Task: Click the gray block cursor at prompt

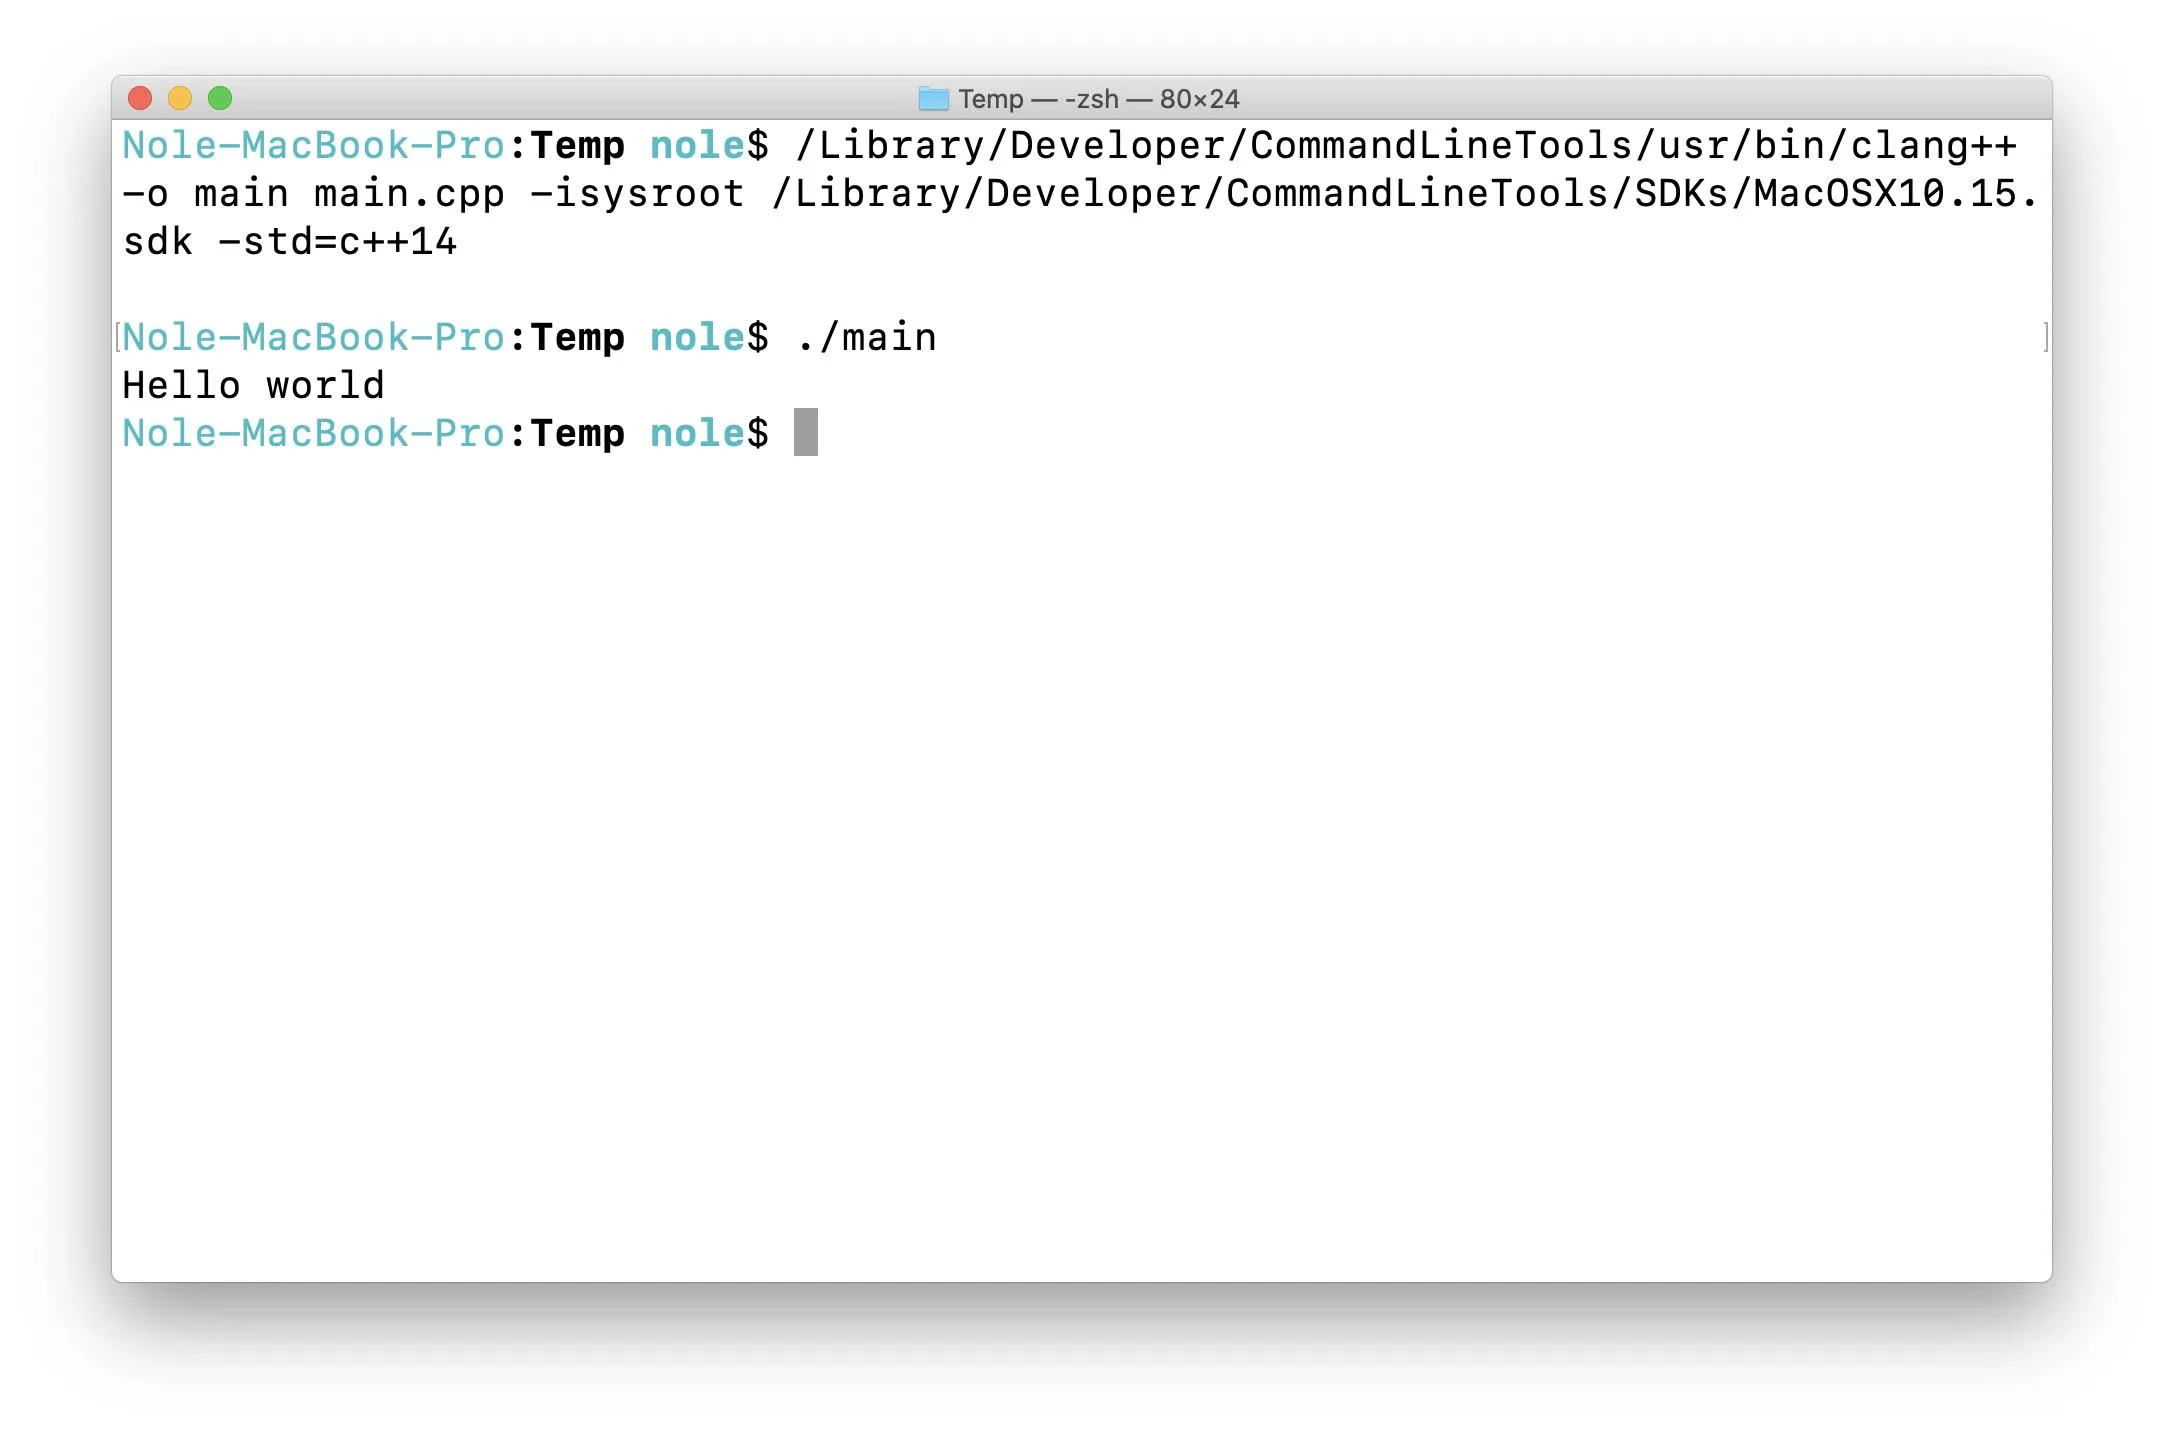Action: [x=805, y=432]
